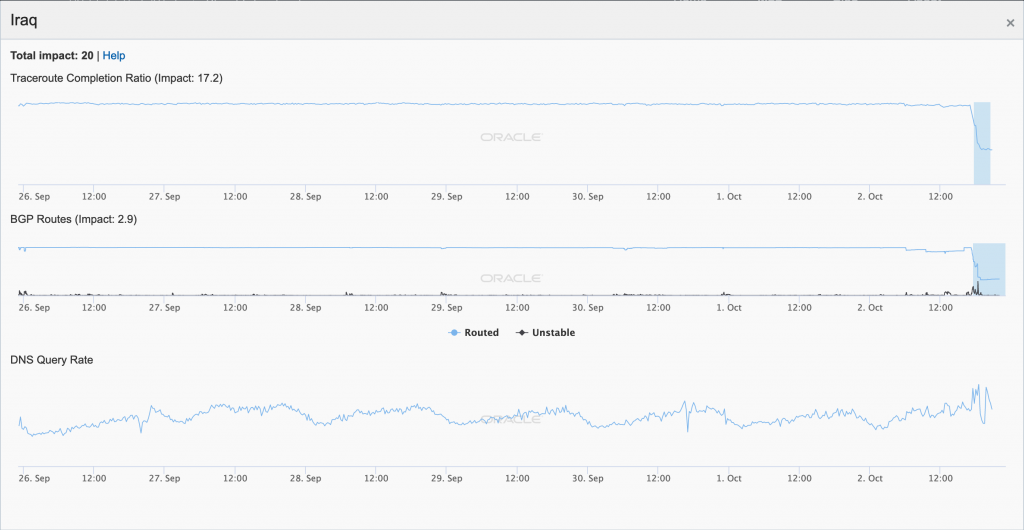Click 2. Oct label on Traceroute axis
Image resolution: width=1024 pixels, height=530 pixels.
pos(870,197)
